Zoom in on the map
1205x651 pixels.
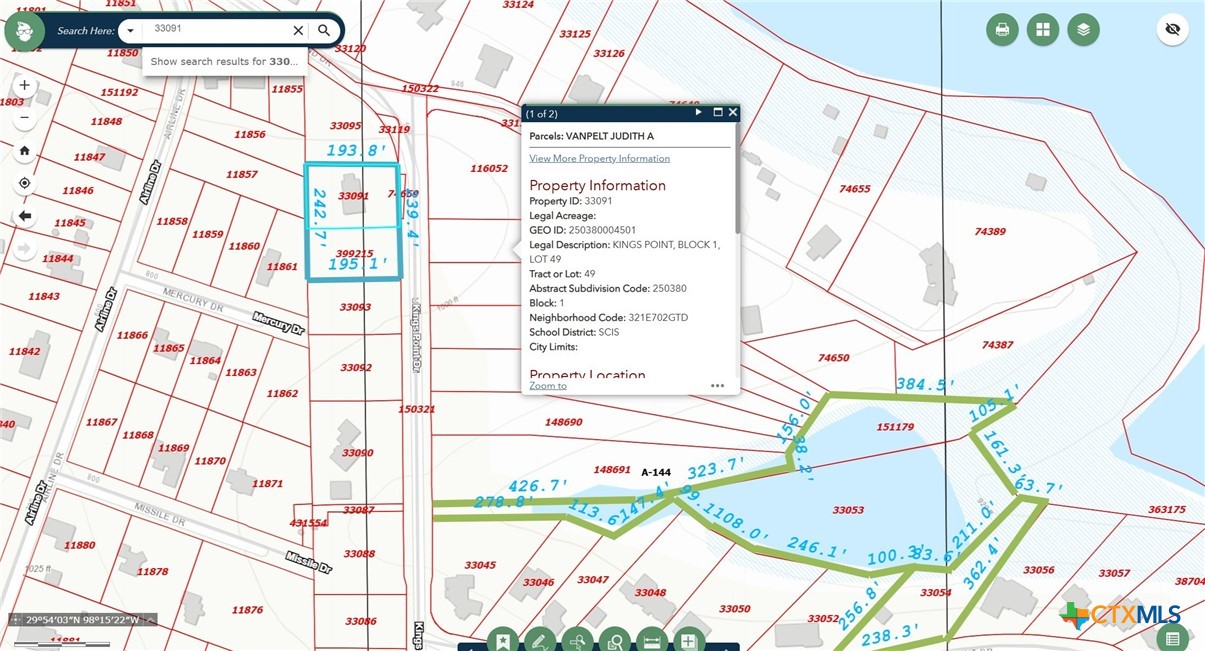(25, 86)
